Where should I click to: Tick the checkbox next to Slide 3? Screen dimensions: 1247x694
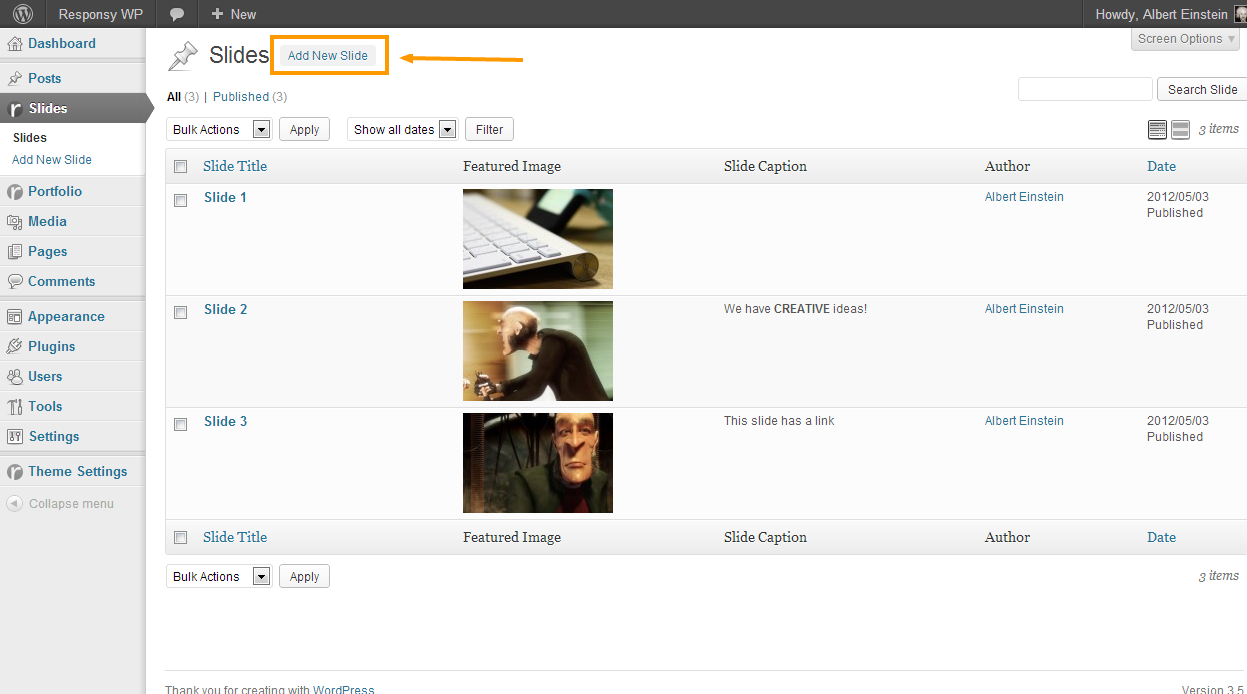(181, 424)
